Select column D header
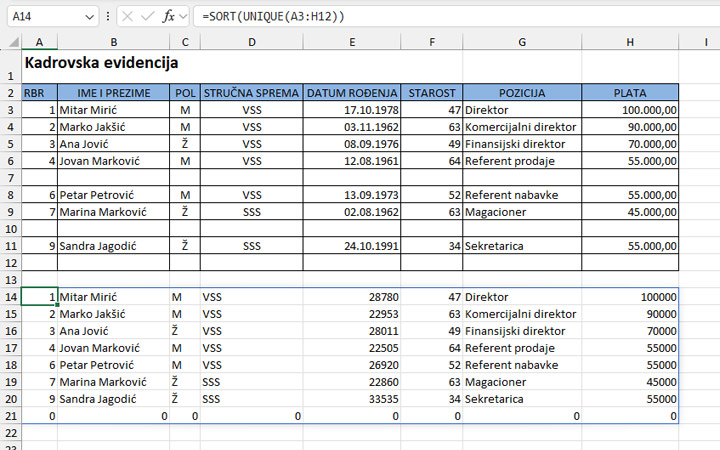Screen dimensions: 720x450 [251, 41]
